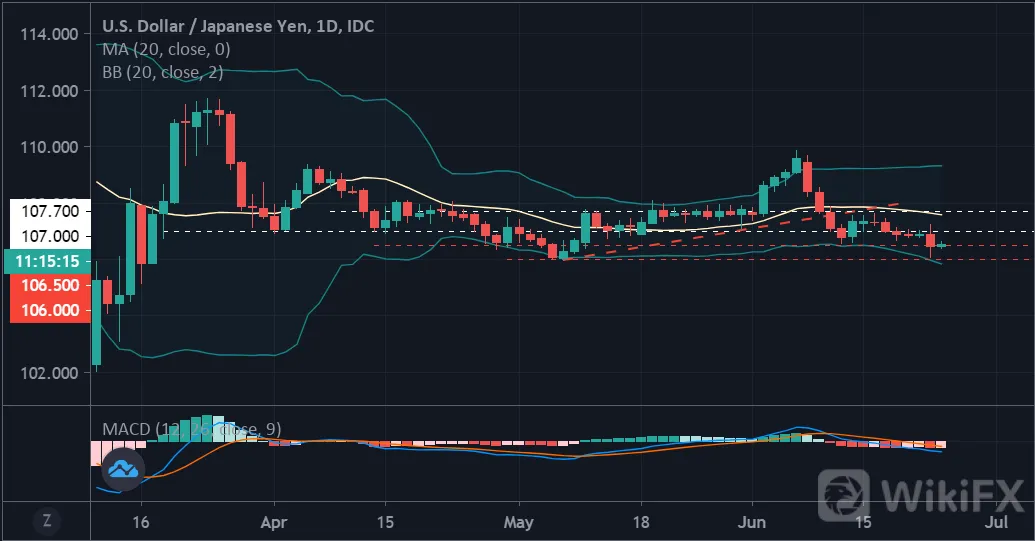Select the BB (20, close, 2) indicator label
Screen dimensions: 1035x541
[x=162, y=72]
